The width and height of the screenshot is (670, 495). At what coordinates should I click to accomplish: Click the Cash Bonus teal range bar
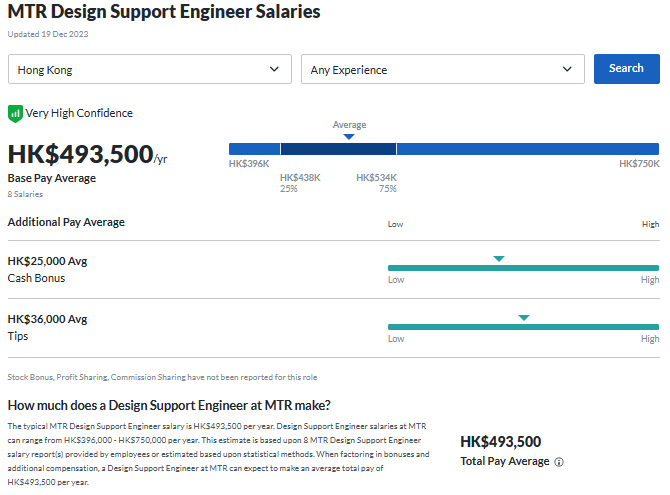point(523,268)
